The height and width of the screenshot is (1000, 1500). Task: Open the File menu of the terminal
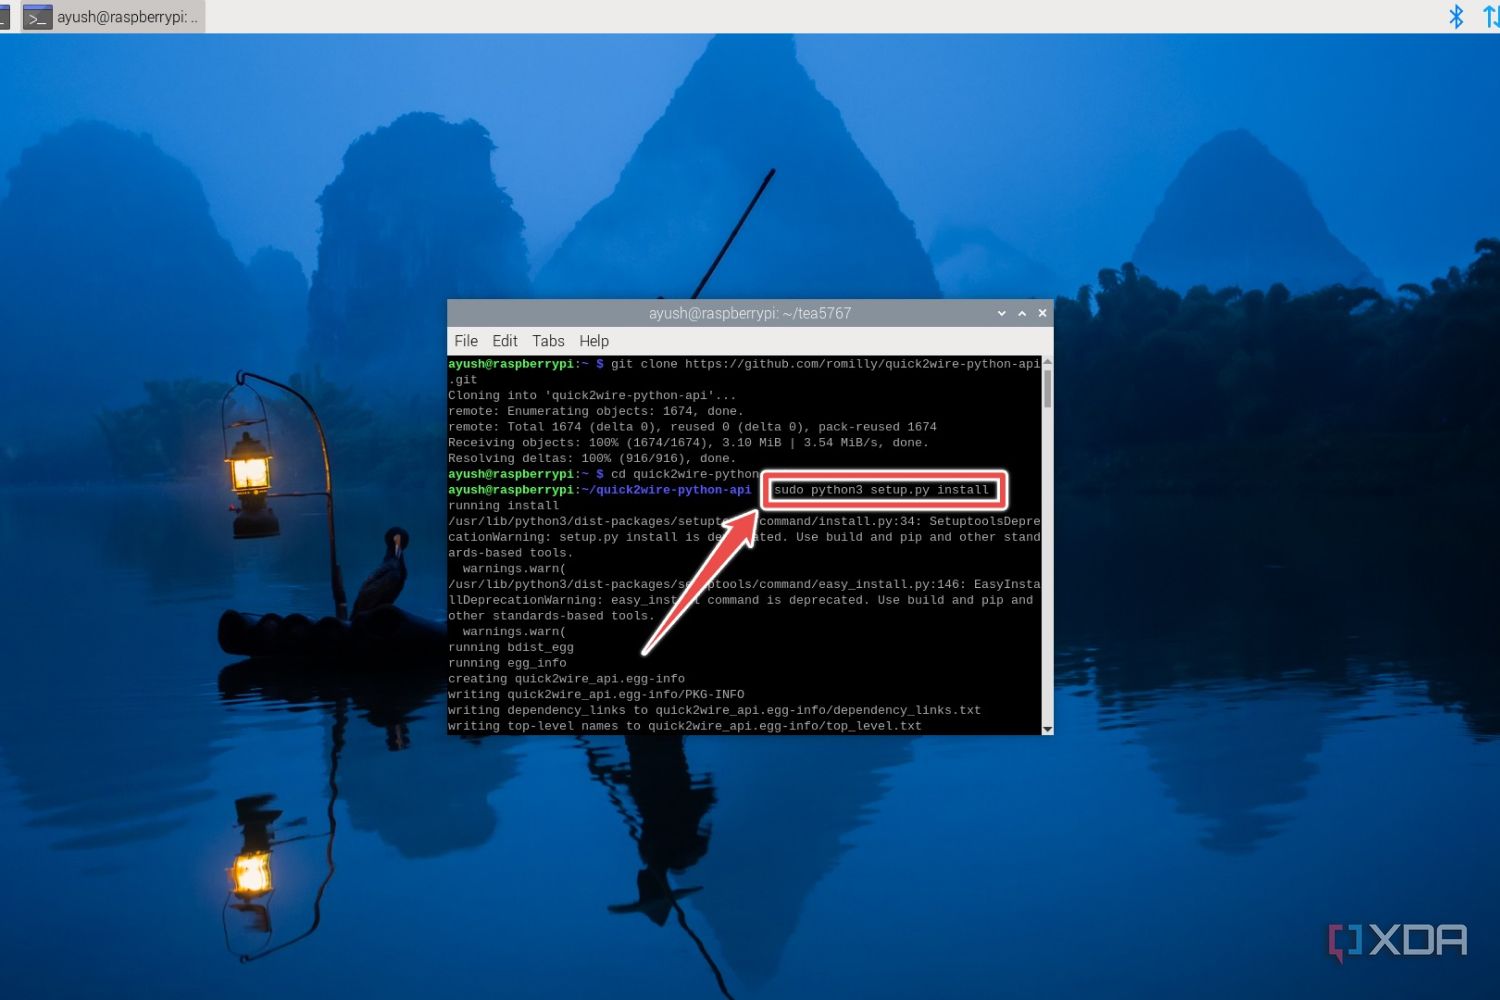click(465, 341)
